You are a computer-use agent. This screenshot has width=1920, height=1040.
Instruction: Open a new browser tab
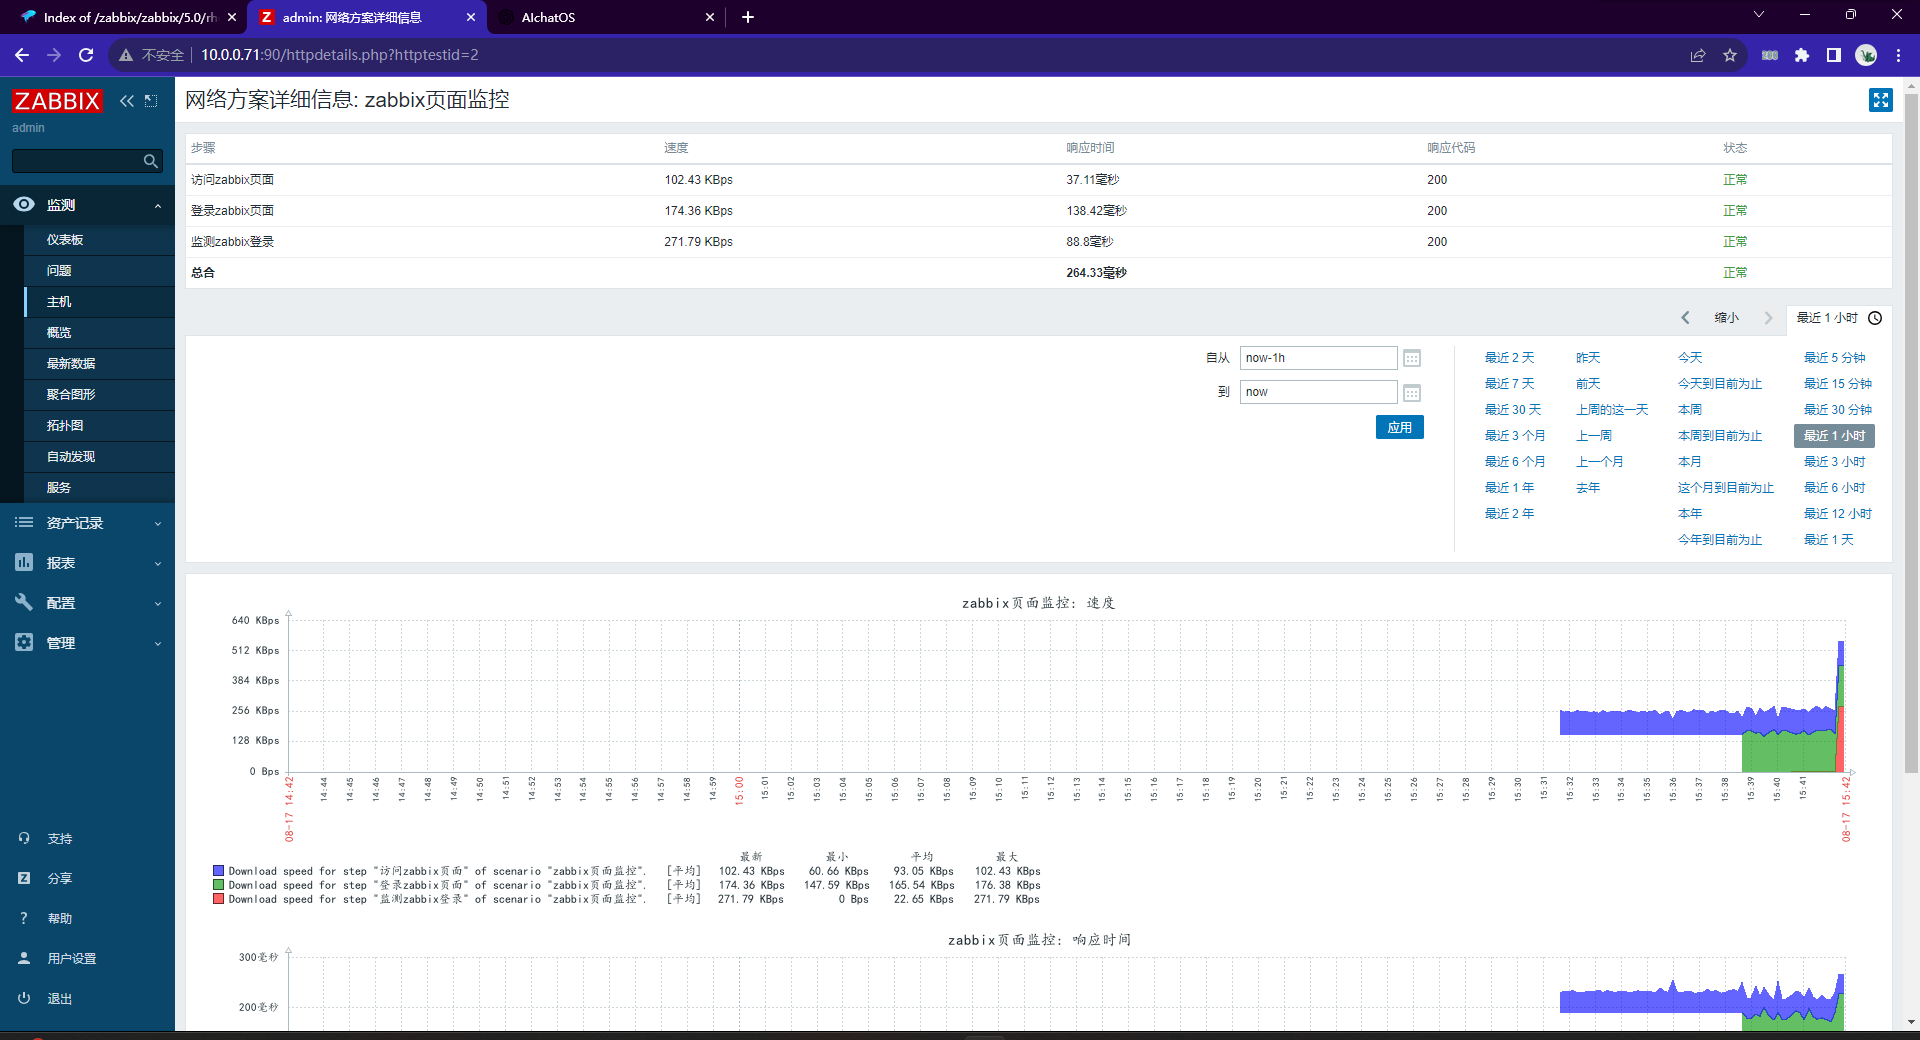(x=748, y=17)
